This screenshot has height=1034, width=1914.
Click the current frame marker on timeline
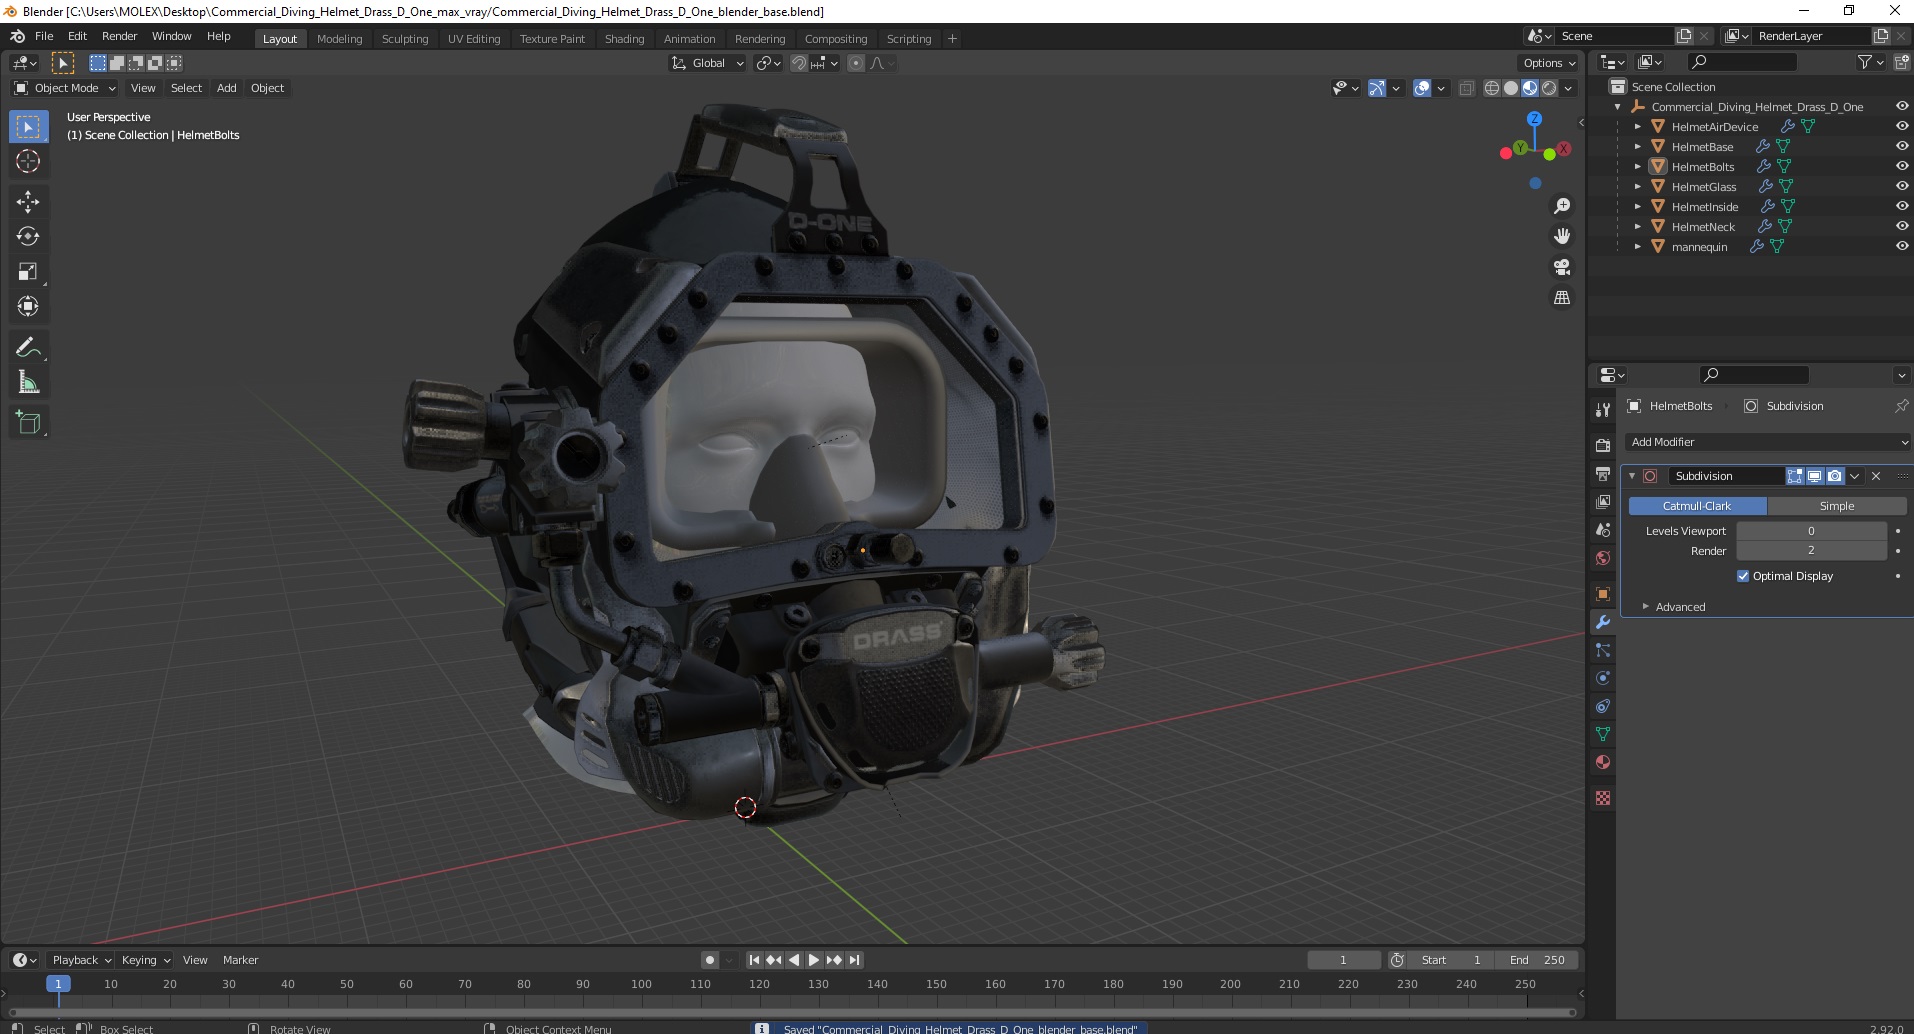coord(58,984)
